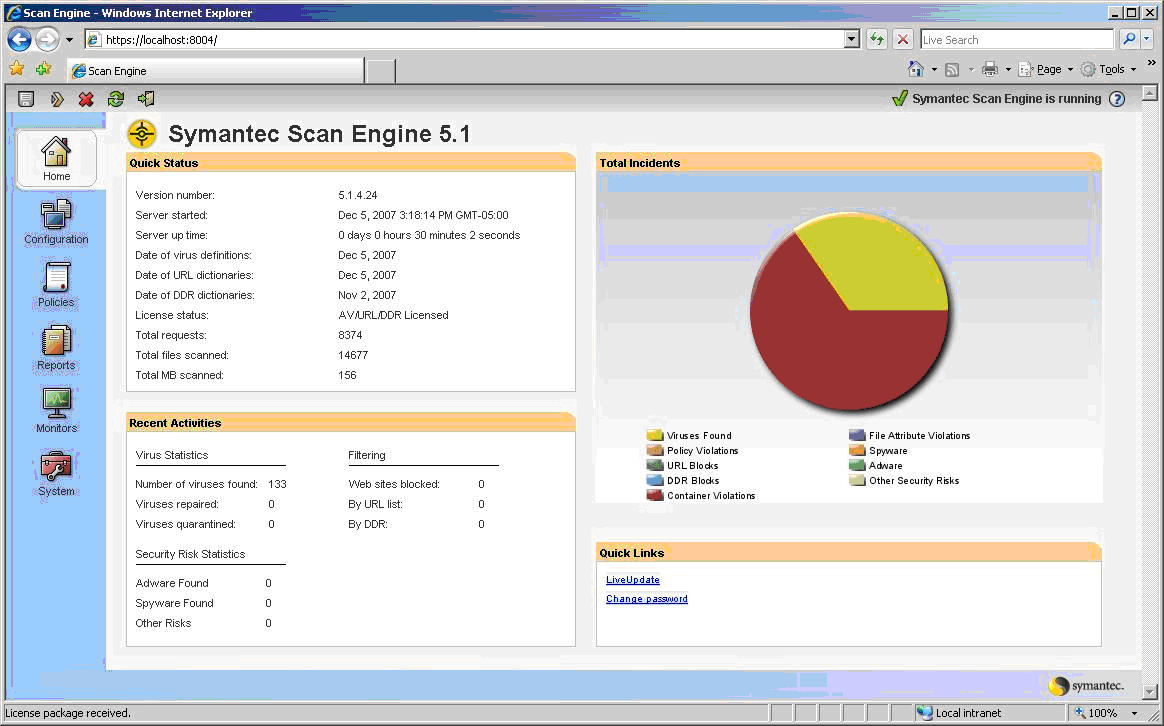Click the Print icon in the command bar
This screenshot has width=1164, height=726.
coord(990,70)
